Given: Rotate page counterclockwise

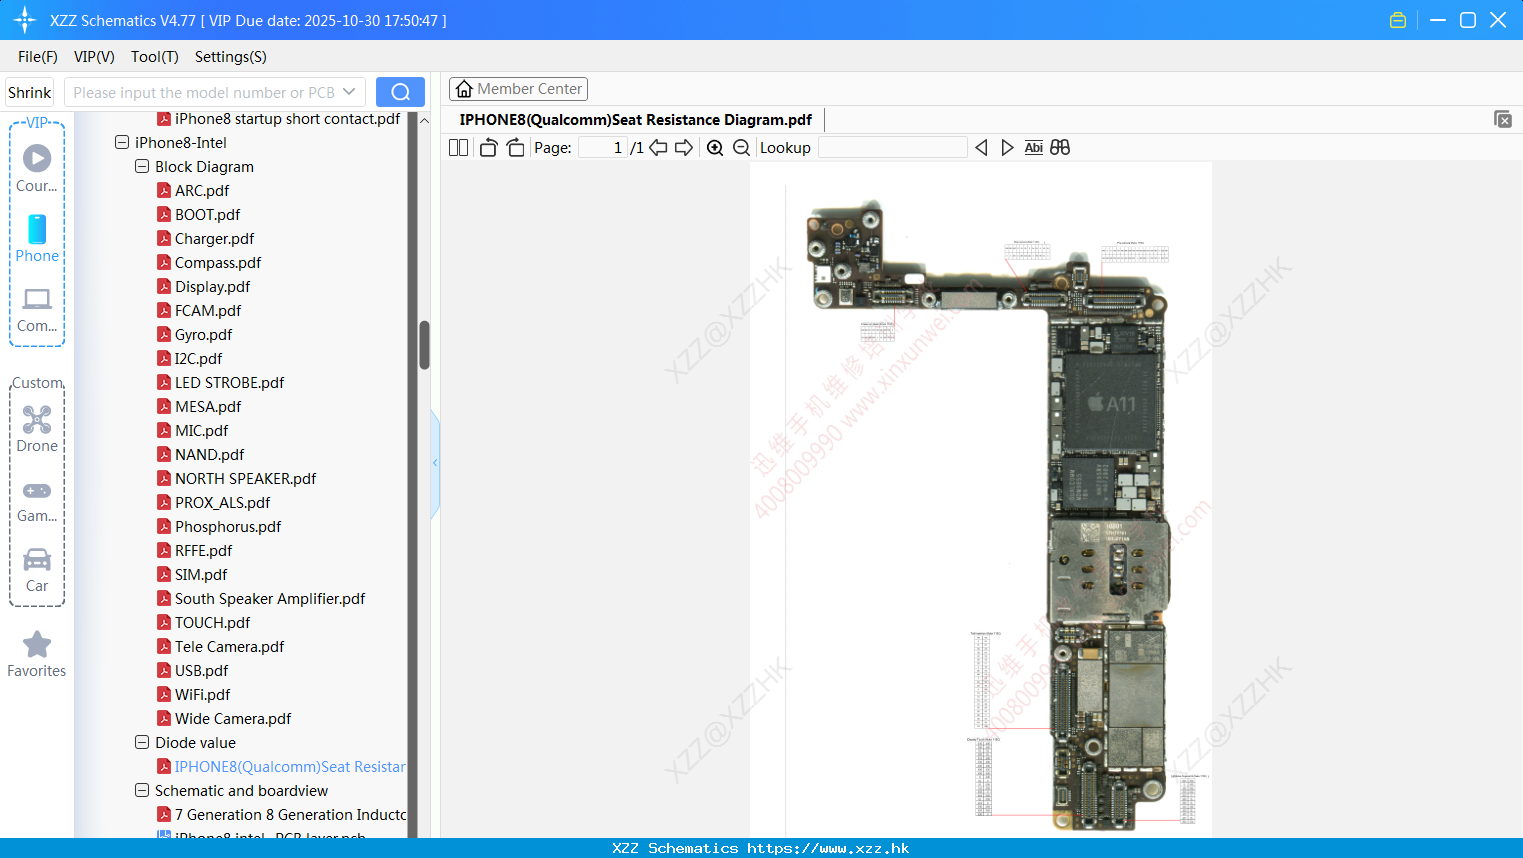Looking at the screenshot, I should pyautogui.click(x=488, y=148).
